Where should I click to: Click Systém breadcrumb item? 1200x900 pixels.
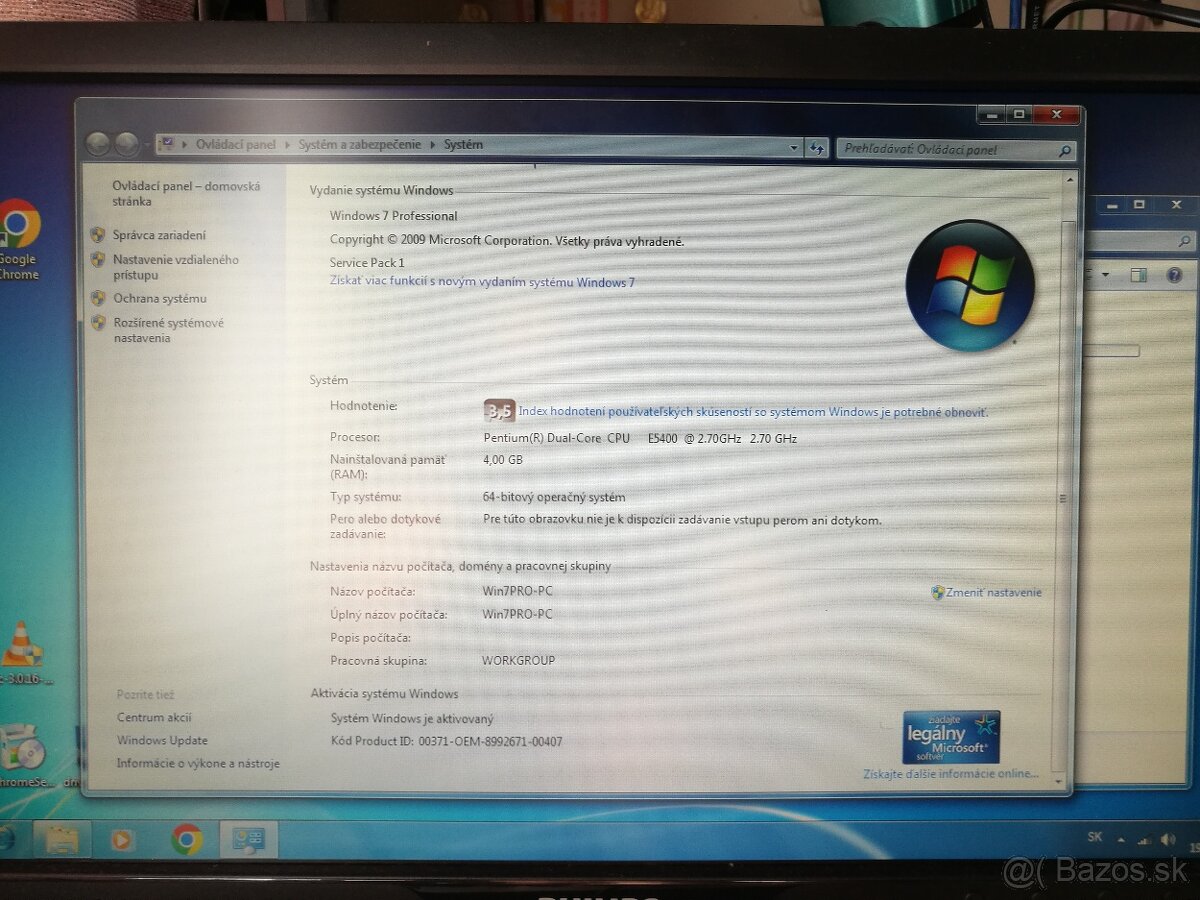(463, 145)
